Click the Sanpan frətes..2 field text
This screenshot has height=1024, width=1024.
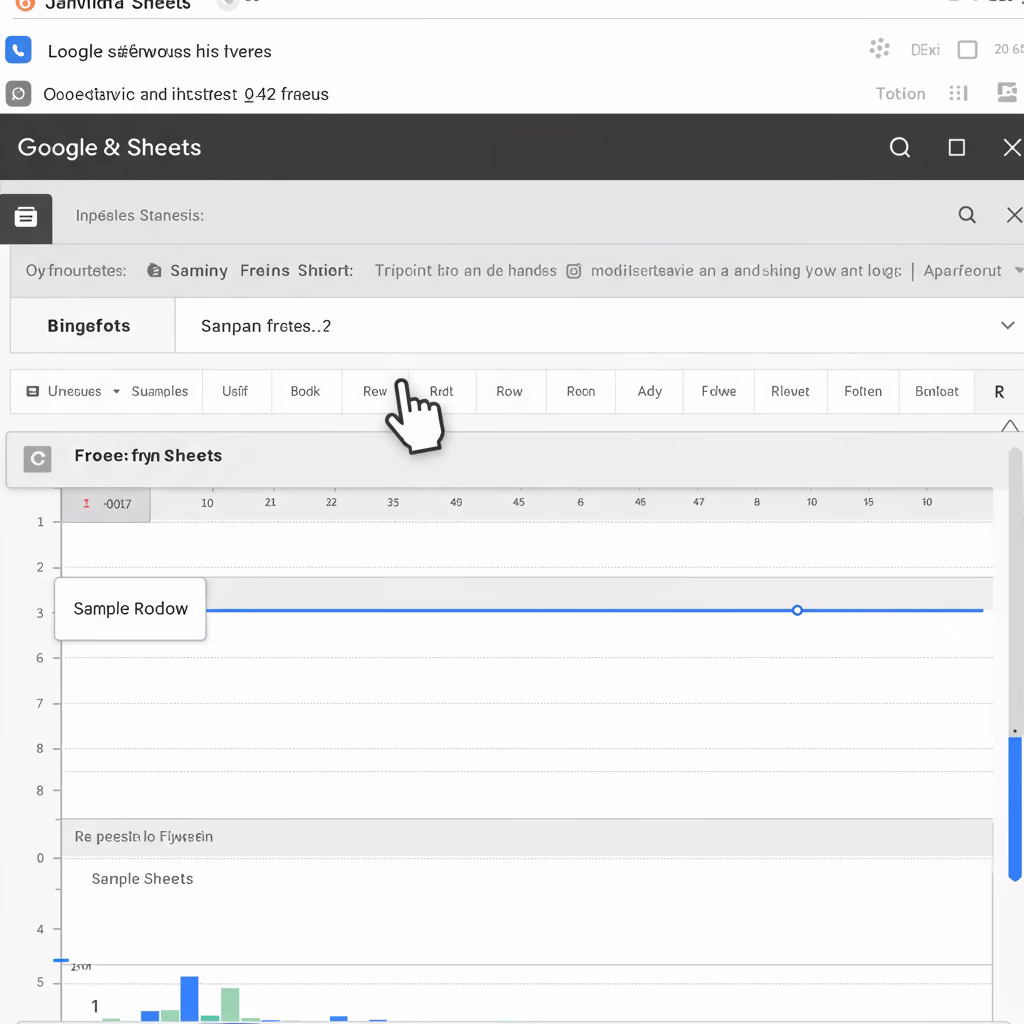(x=266, y=326)
